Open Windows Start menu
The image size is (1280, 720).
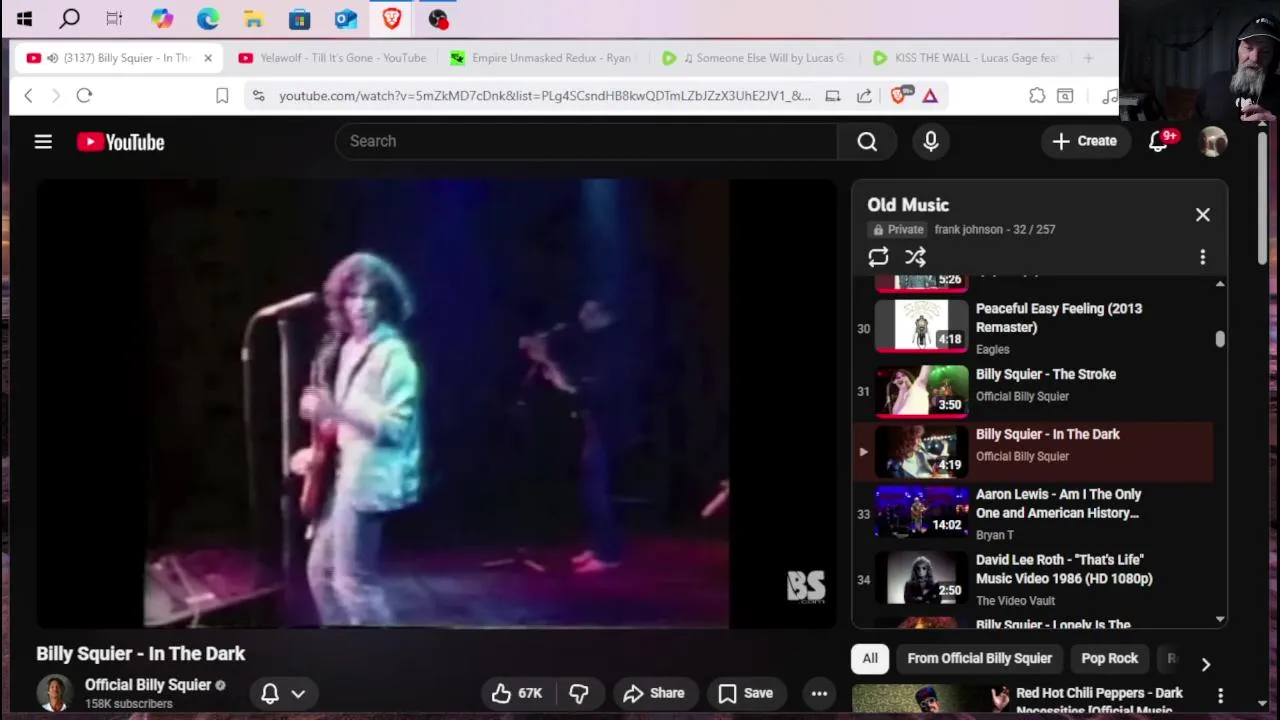(24, 18)
